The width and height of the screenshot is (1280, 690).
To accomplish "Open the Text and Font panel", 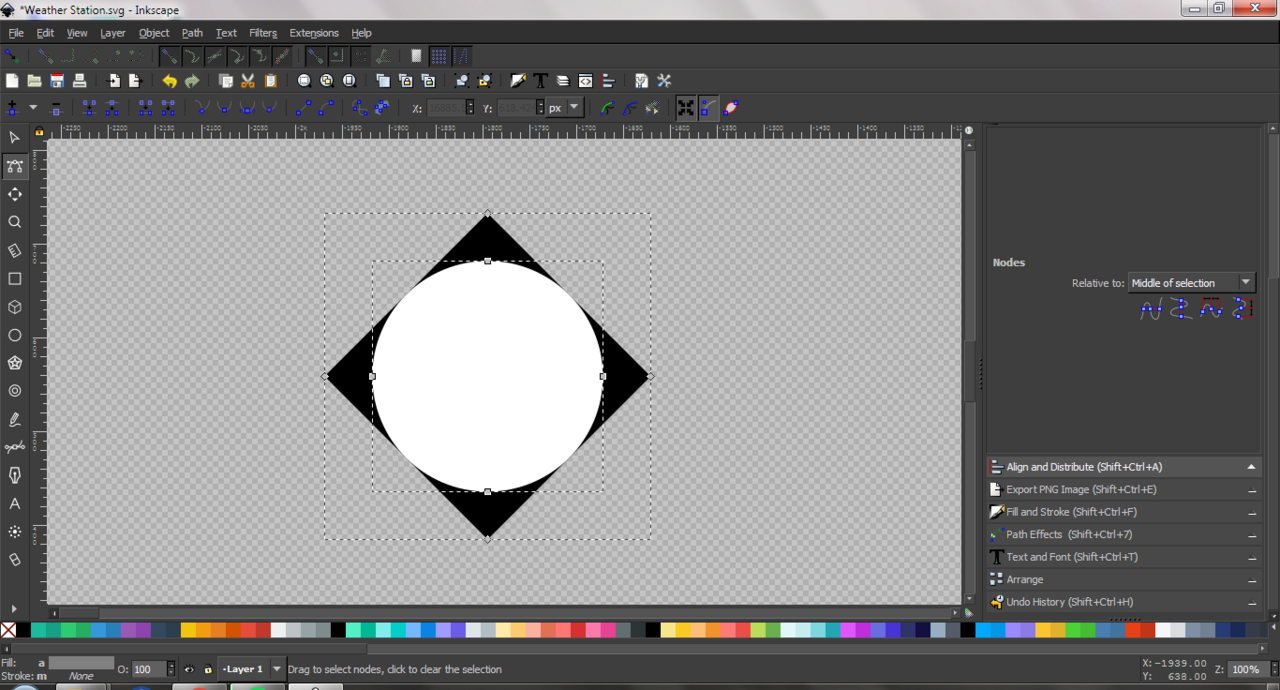I will [1124, 557].
